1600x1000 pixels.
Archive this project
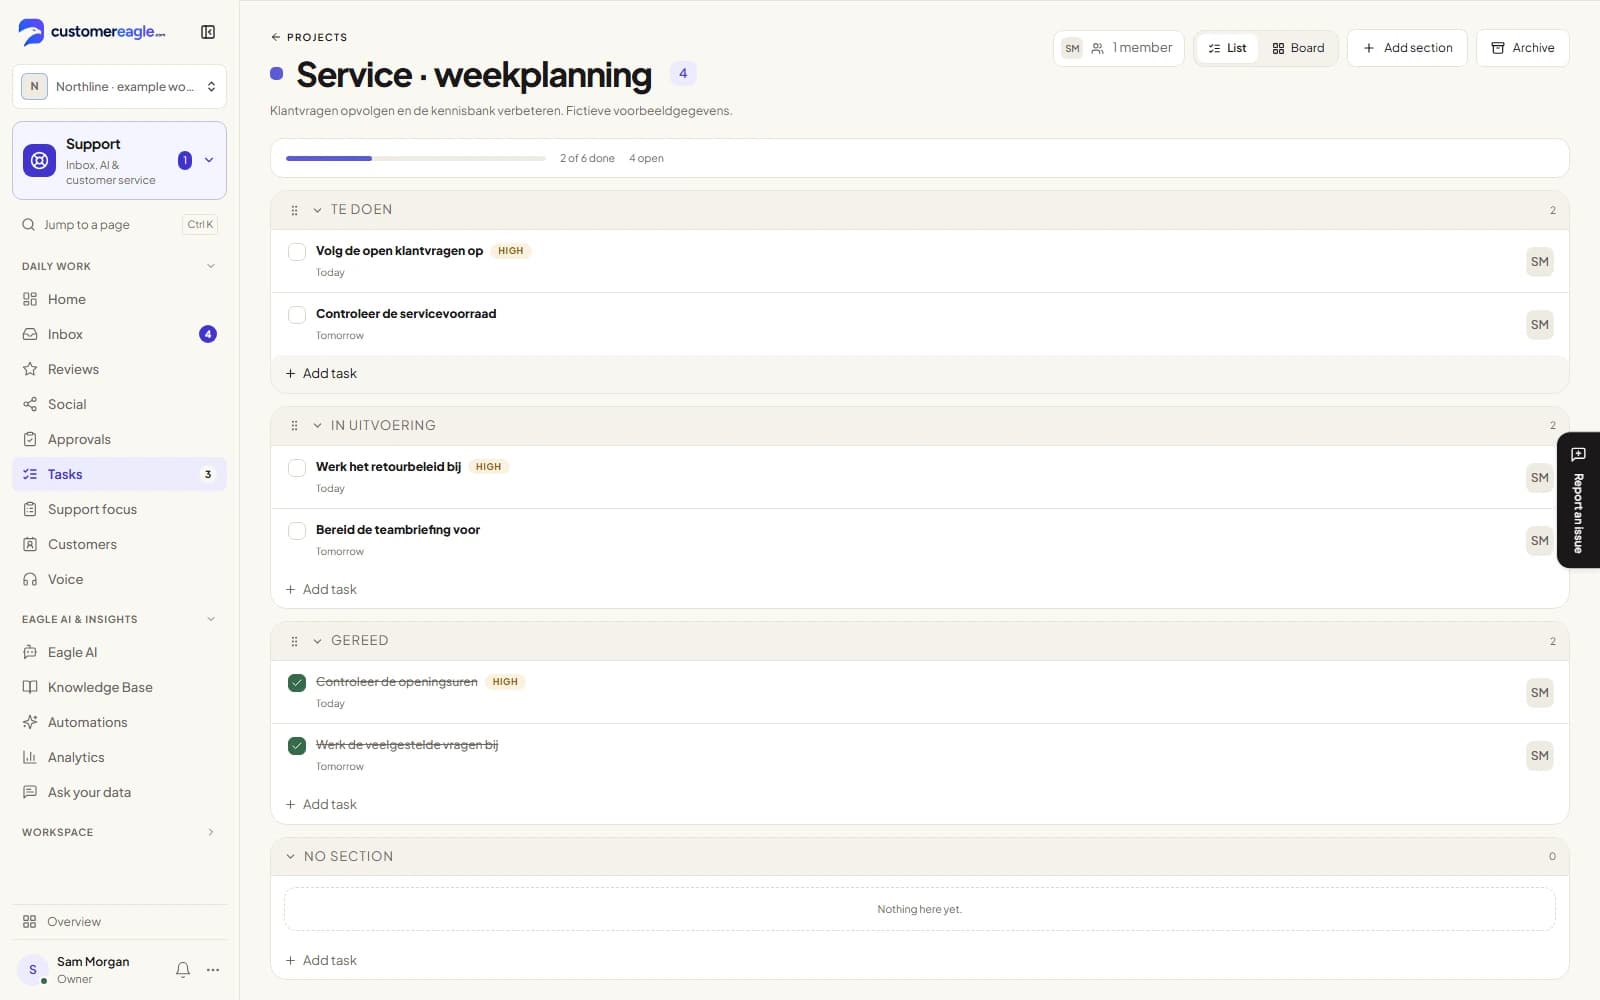[x=1522, y=48]
